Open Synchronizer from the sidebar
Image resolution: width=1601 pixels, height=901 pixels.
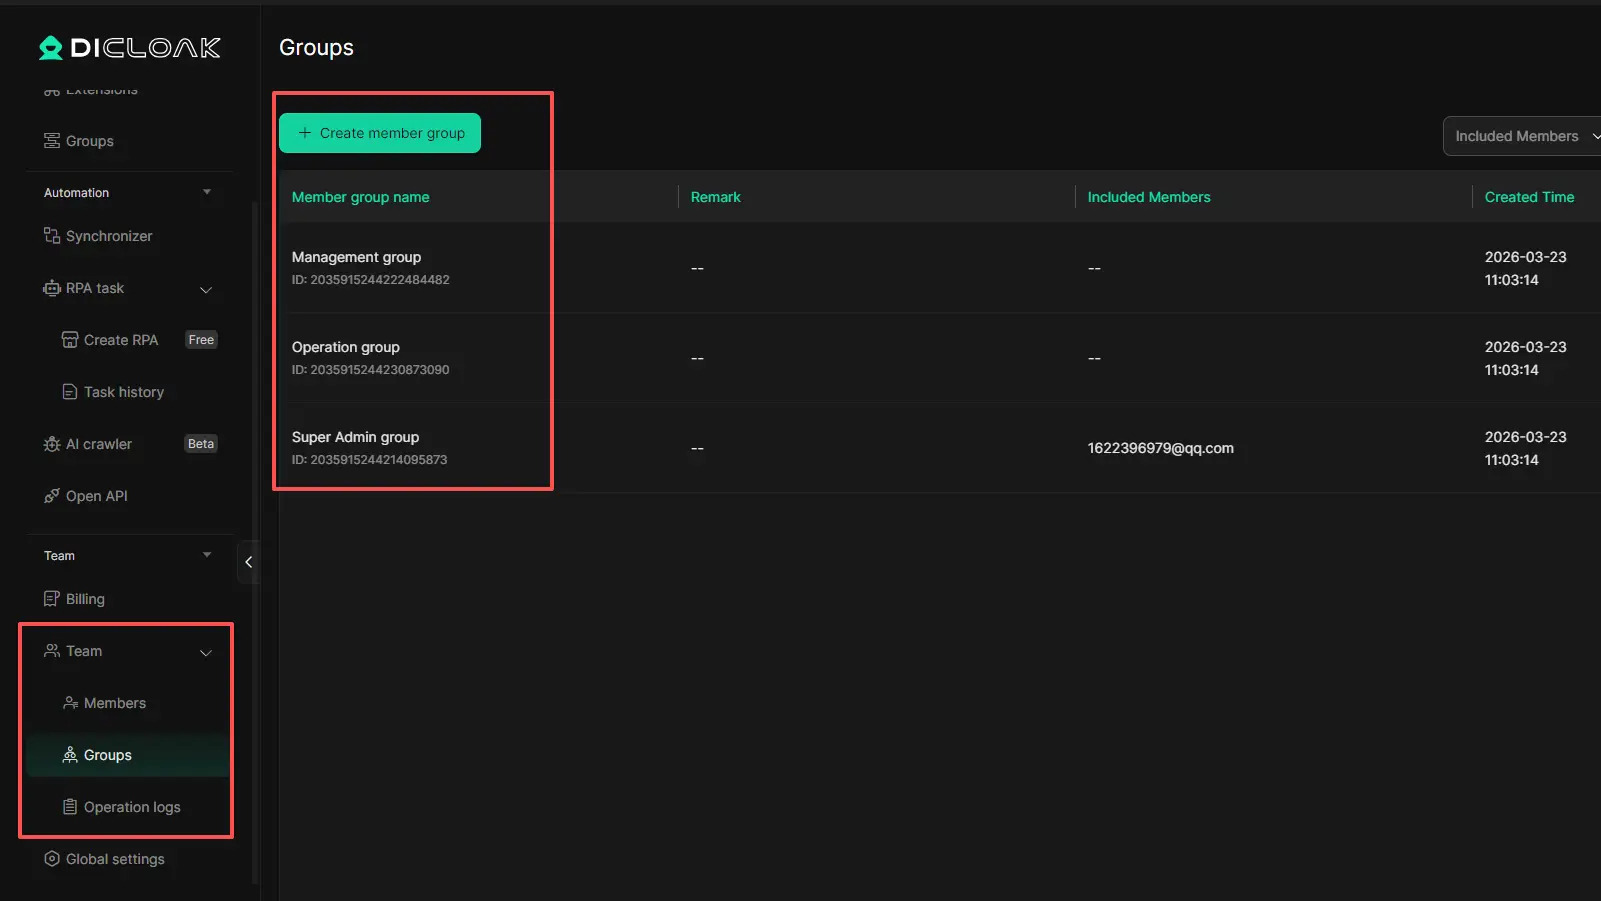pos(108,236)
